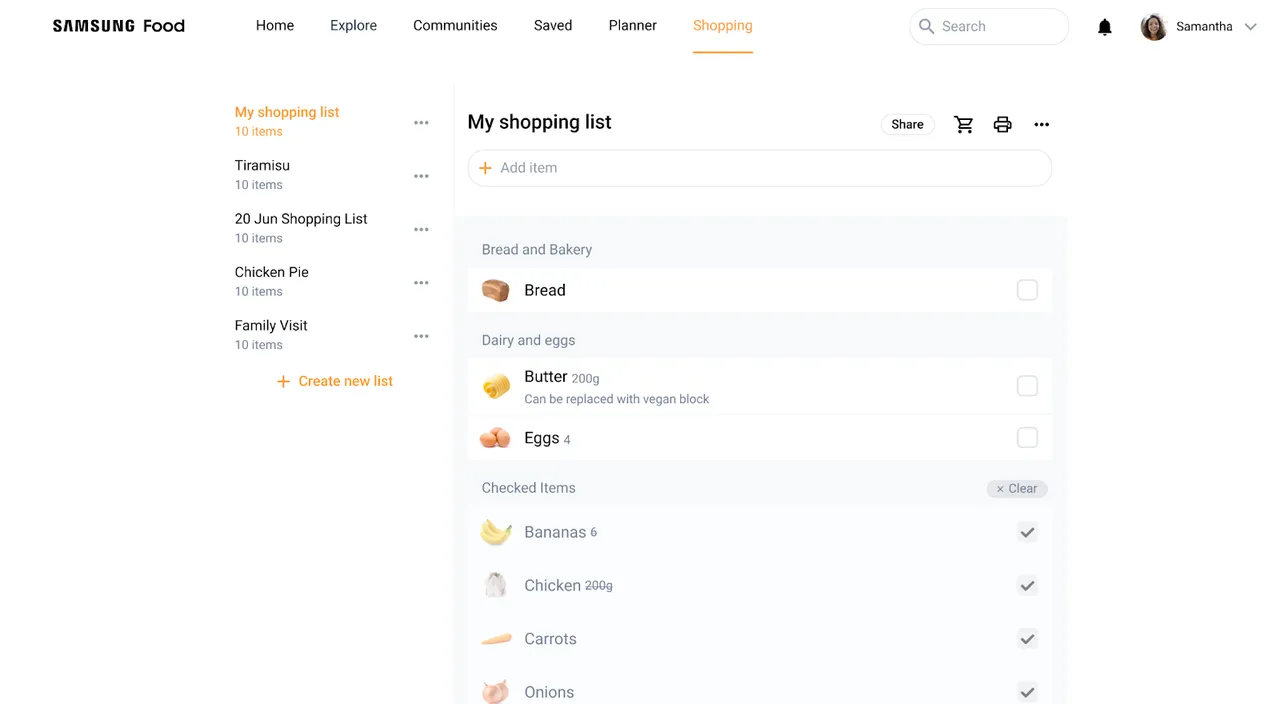This screenshot has height=704, width=1280.
Task: Print the shopping list via printer icon
Action: (x=1002, y=124)
